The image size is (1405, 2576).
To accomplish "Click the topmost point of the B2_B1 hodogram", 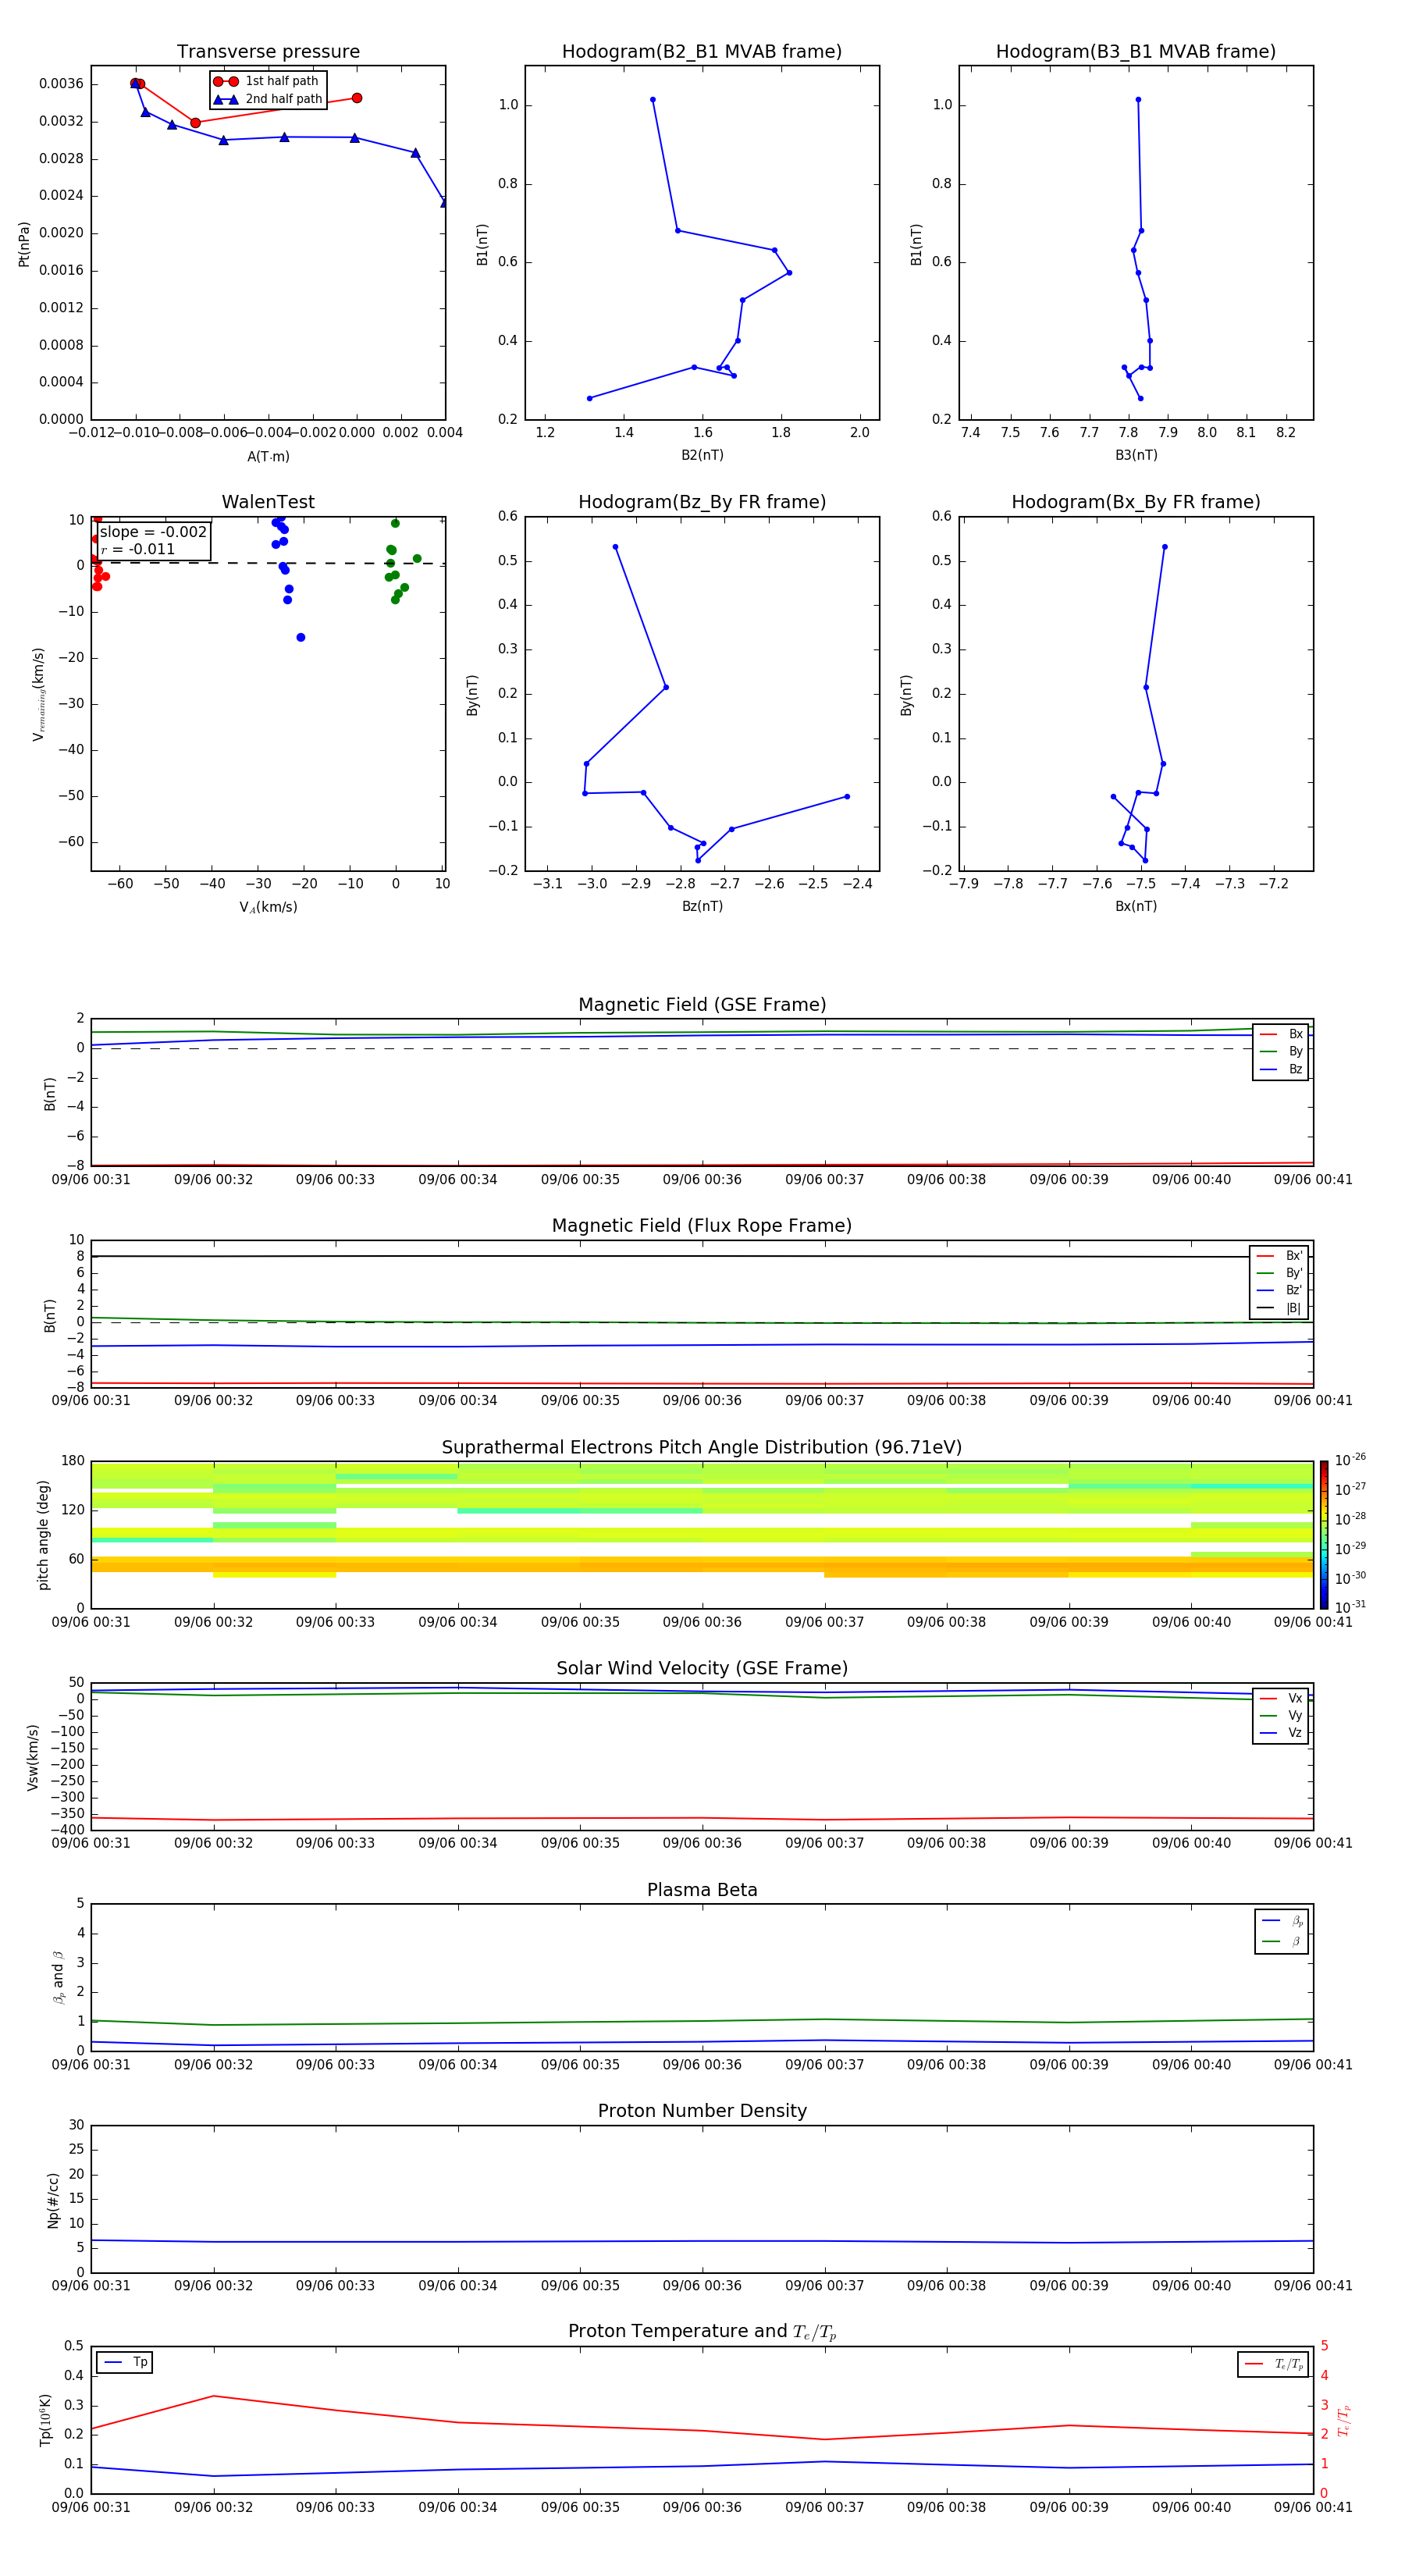I will pyautogui.click(x=653, y=100).
